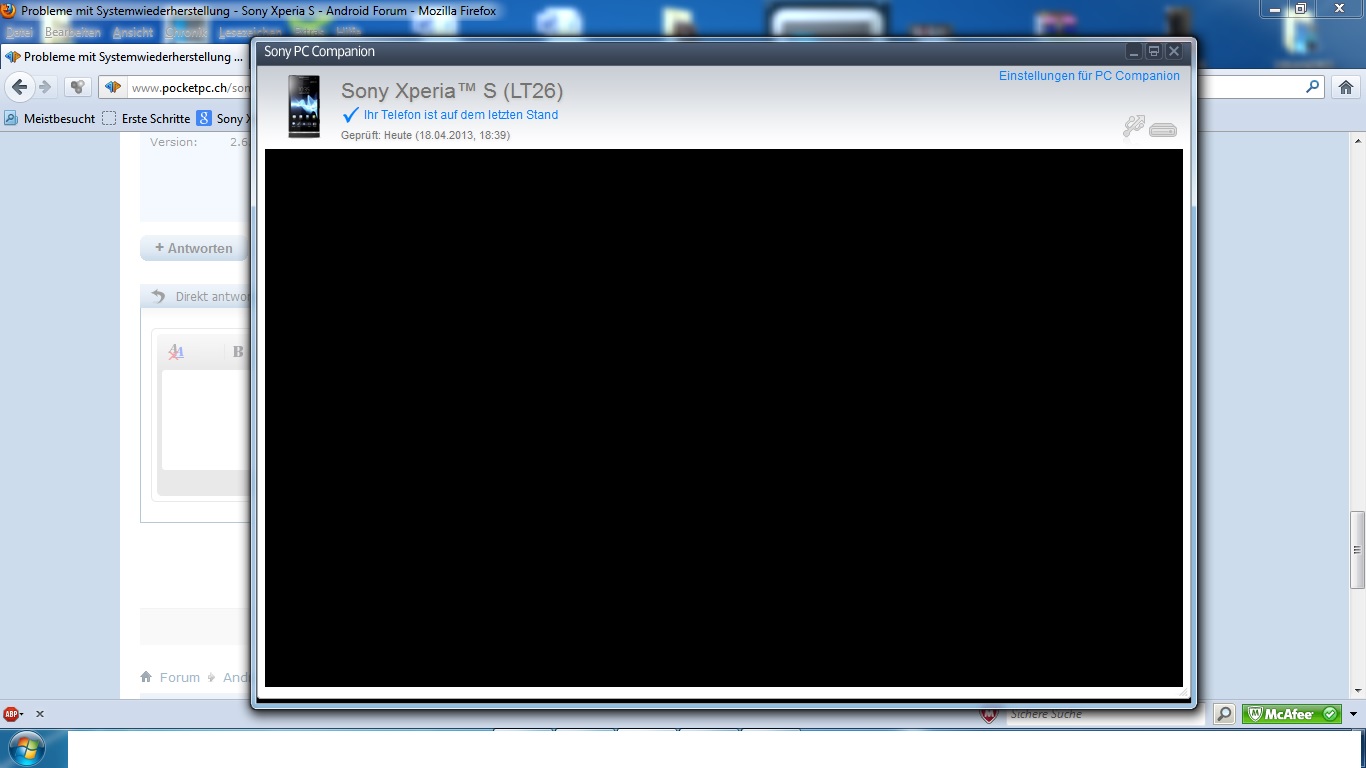Viewport: 1366px width, 768px height.
Task: Click the Firefox icon beside the back/forward arrows
Action: click(x=78, y=87)
